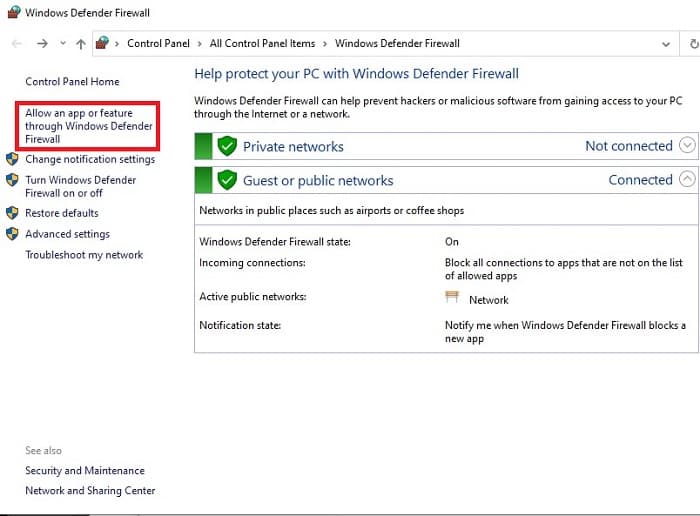Click the Notification state label
Screen dimensions: 700x516
click(x=240, y=325)
